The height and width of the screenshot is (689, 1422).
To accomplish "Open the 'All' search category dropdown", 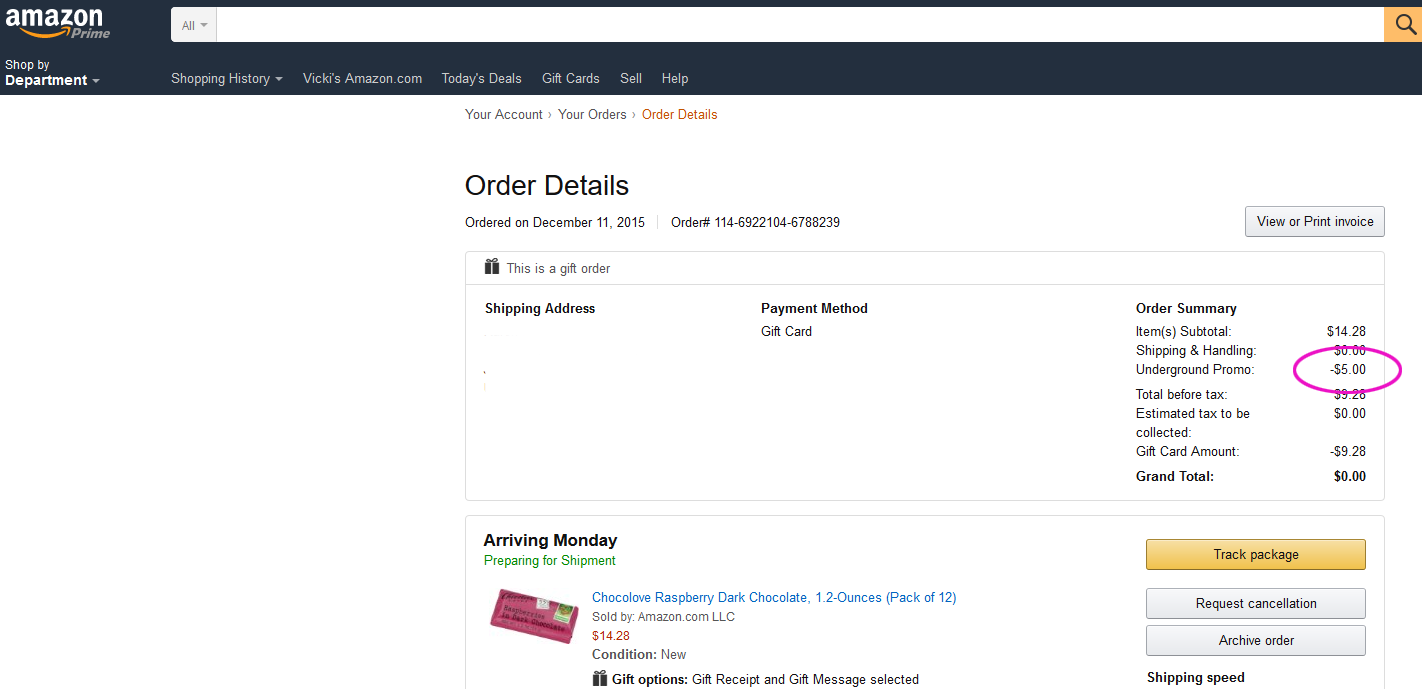I will point(194,25).
